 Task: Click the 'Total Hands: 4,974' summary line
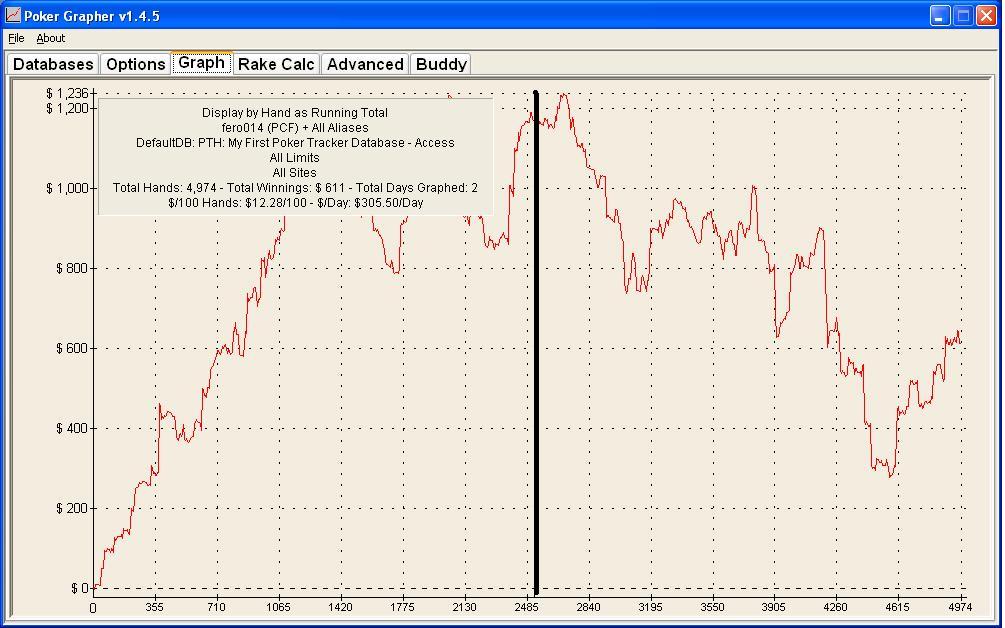(x=295, y=188)
